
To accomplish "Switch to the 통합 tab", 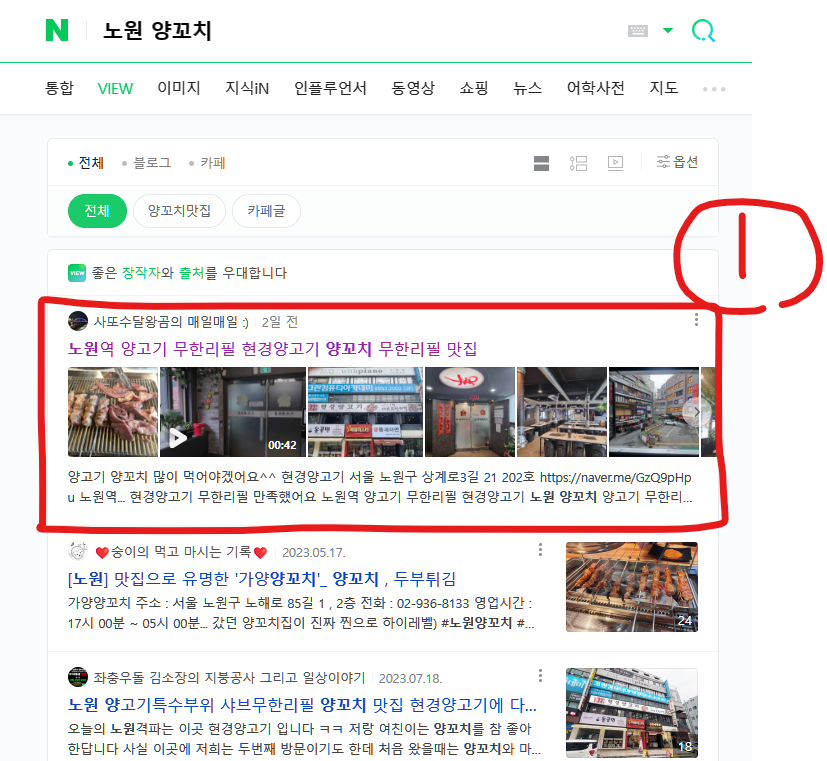I will coord(59,88).
